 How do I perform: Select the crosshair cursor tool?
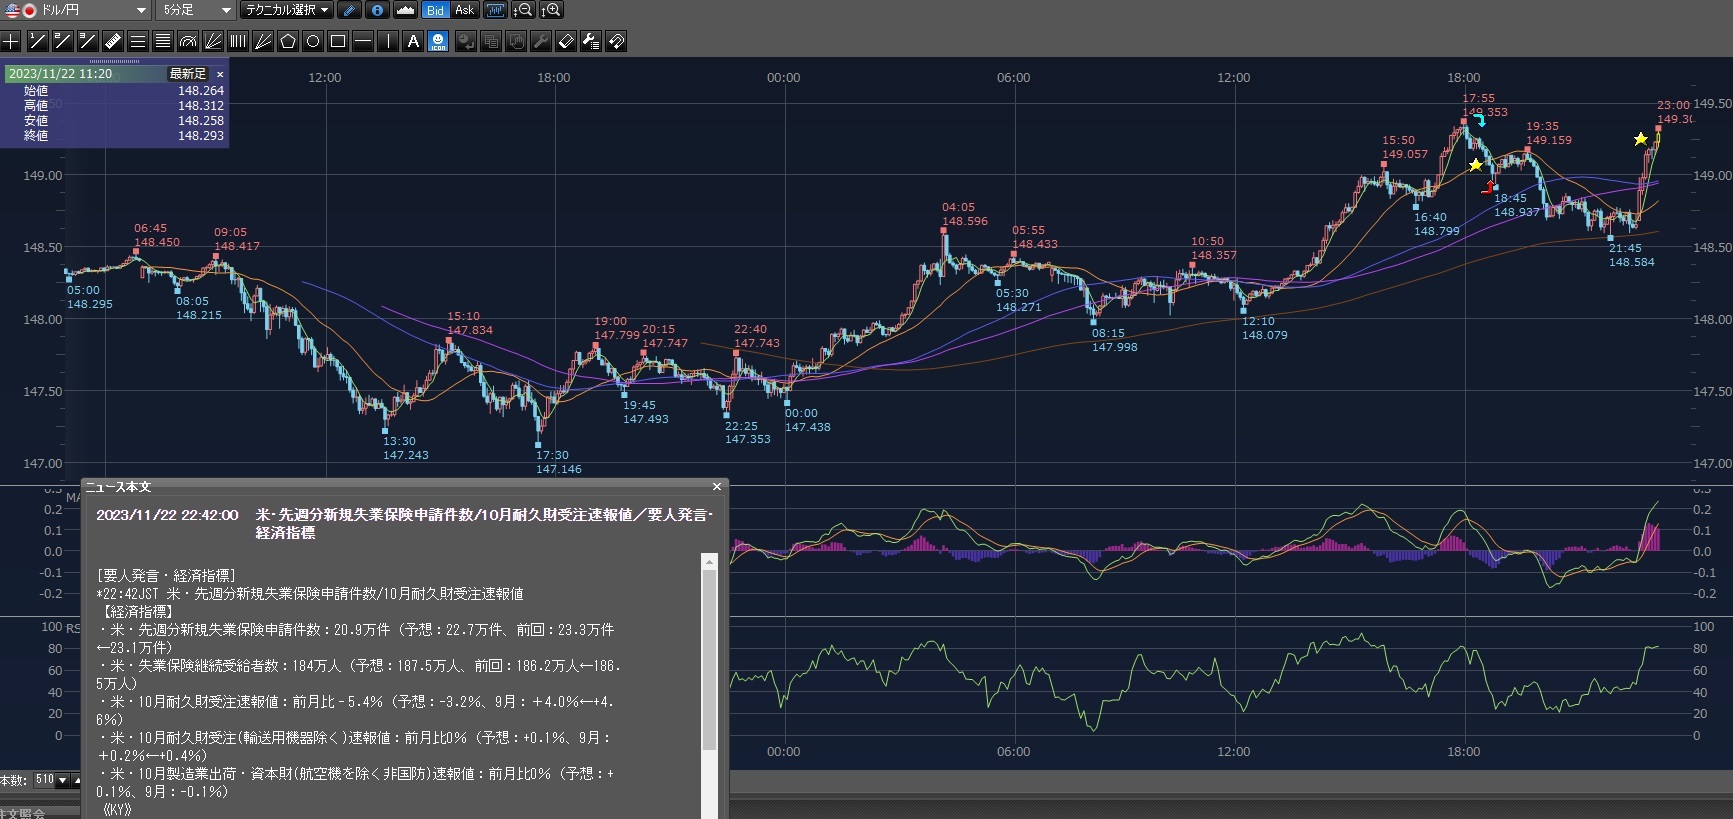click(x=11, y=41)
